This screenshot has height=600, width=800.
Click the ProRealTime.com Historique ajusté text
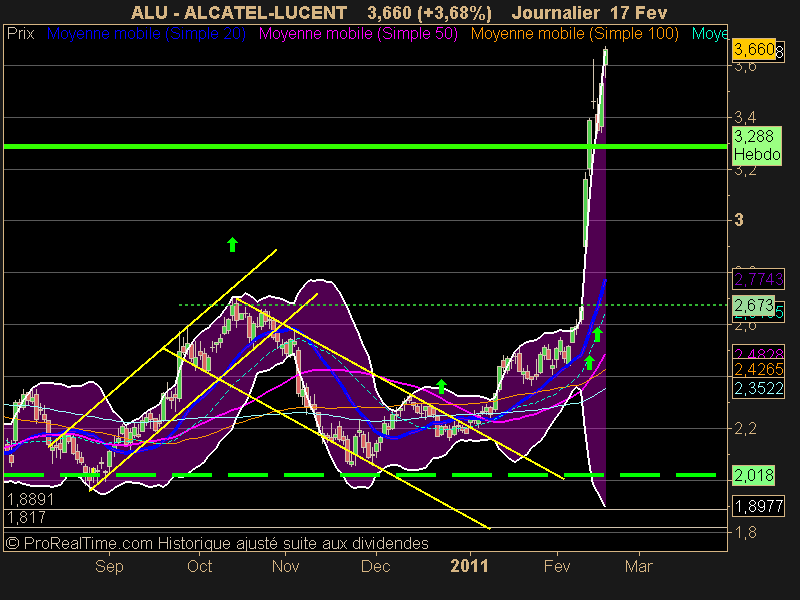[x=217, y=543]
